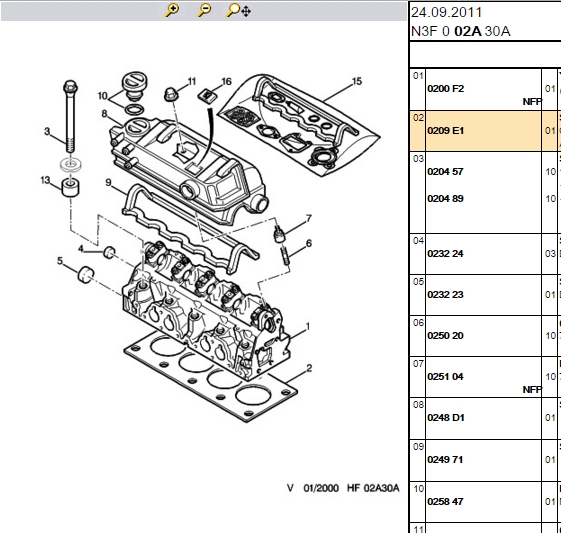561x533 pixels.
Task: Click row index 05 in parts table
Action: [418, 282]
